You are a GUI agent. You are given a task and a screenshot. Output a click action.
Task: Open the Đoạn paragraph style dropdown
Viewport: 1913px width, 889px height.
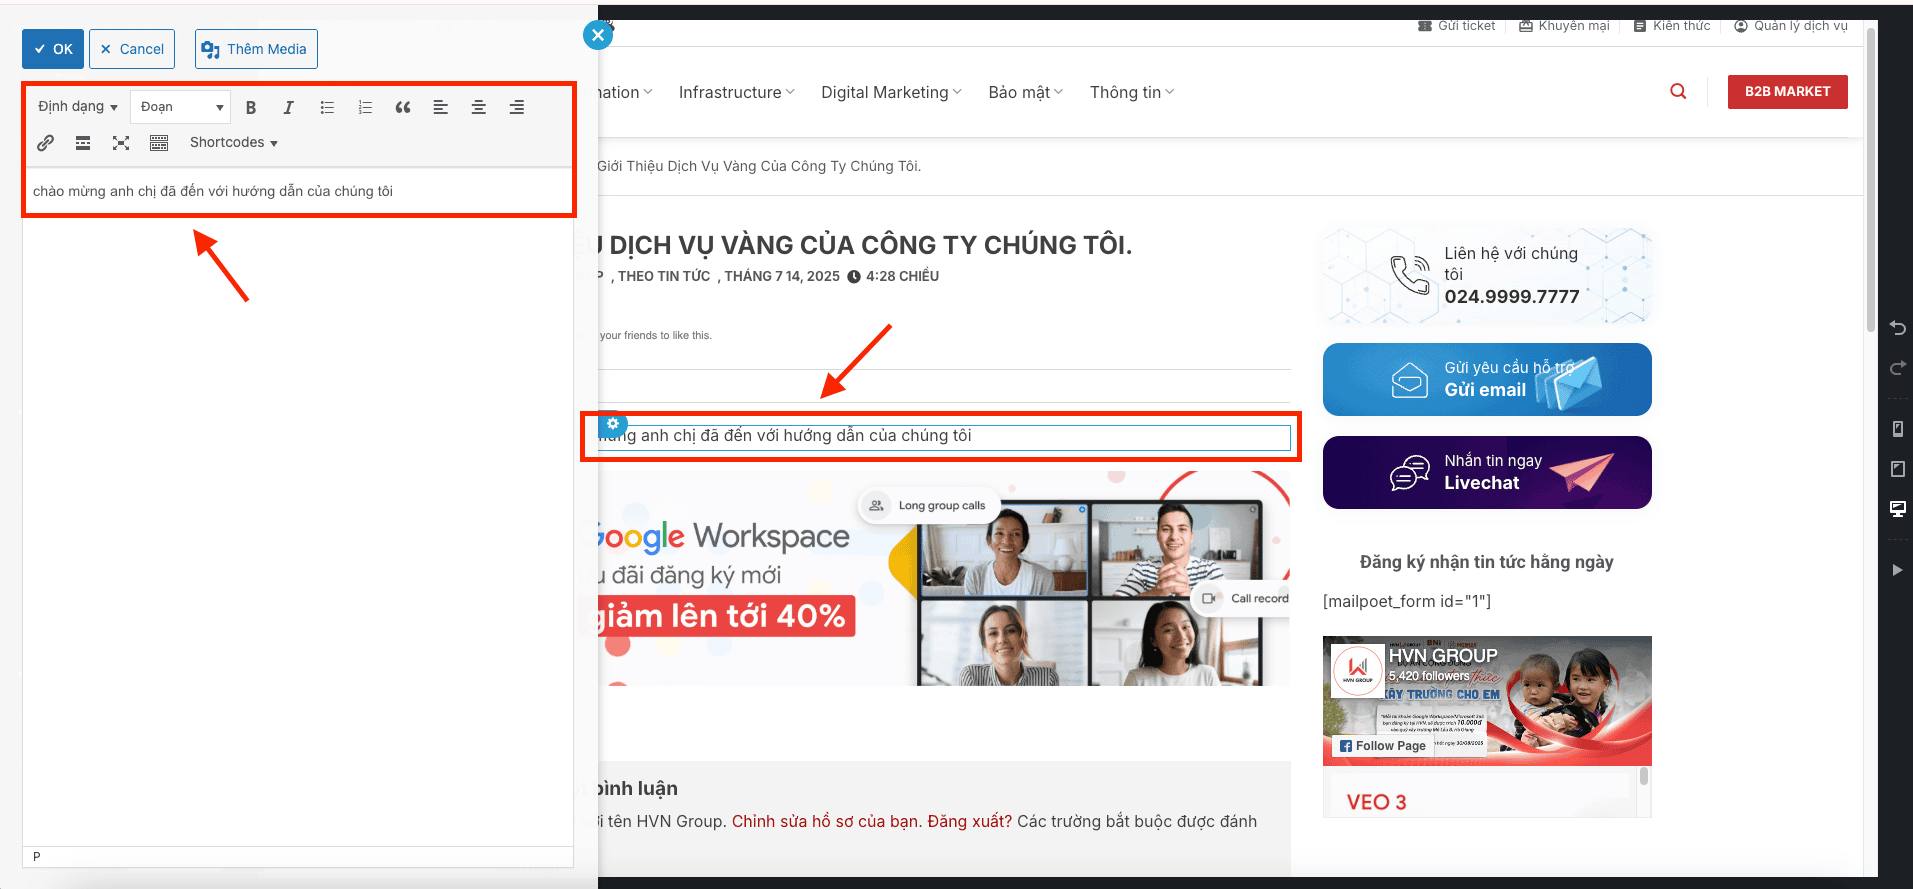point(181,107)
